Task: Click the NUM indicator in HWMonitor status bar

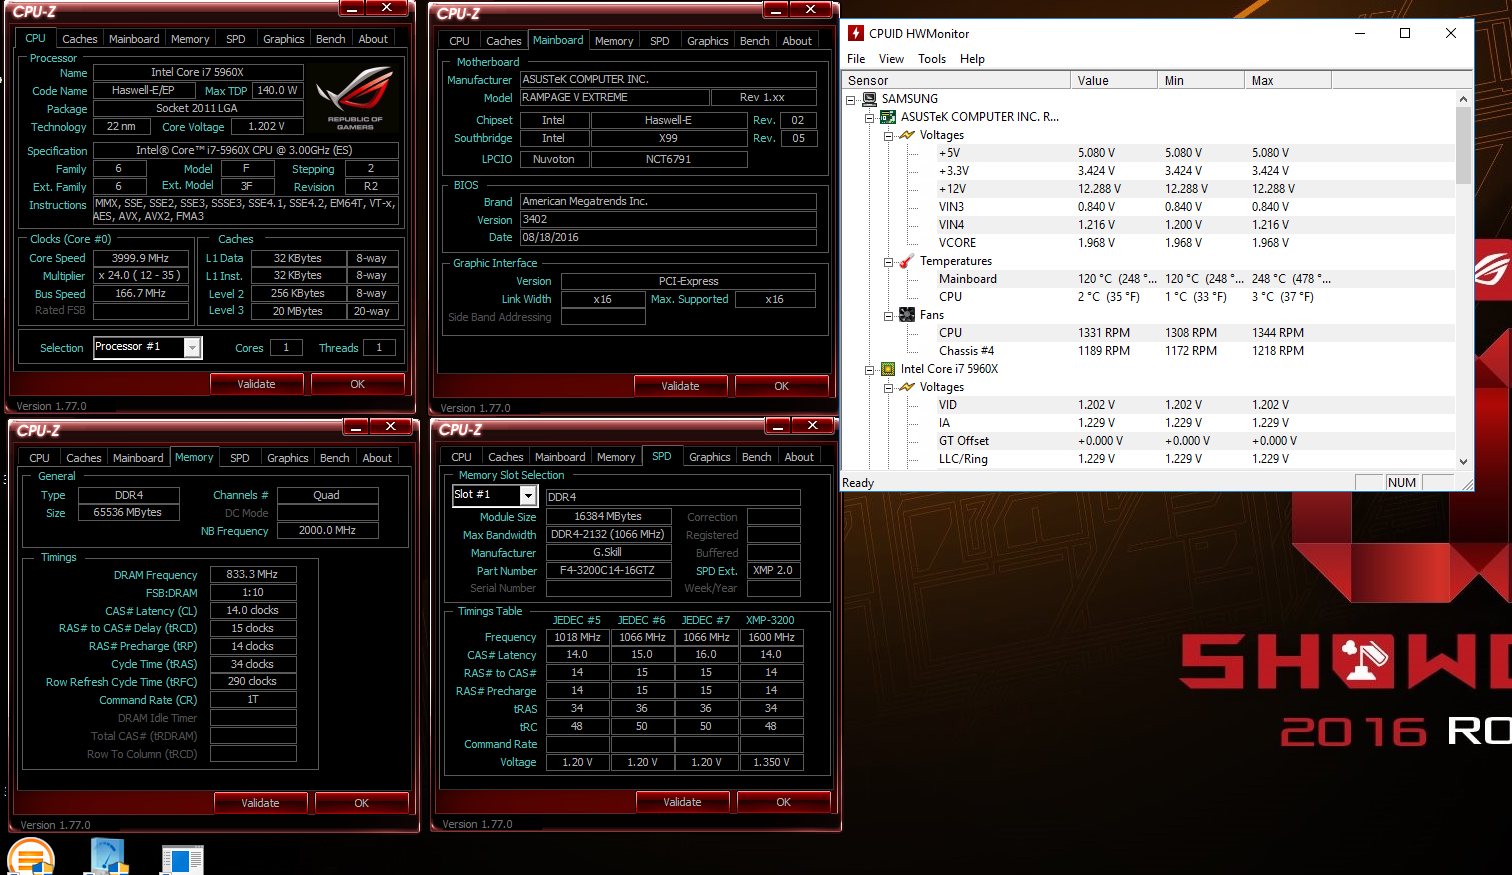Action: point(1402,483)
